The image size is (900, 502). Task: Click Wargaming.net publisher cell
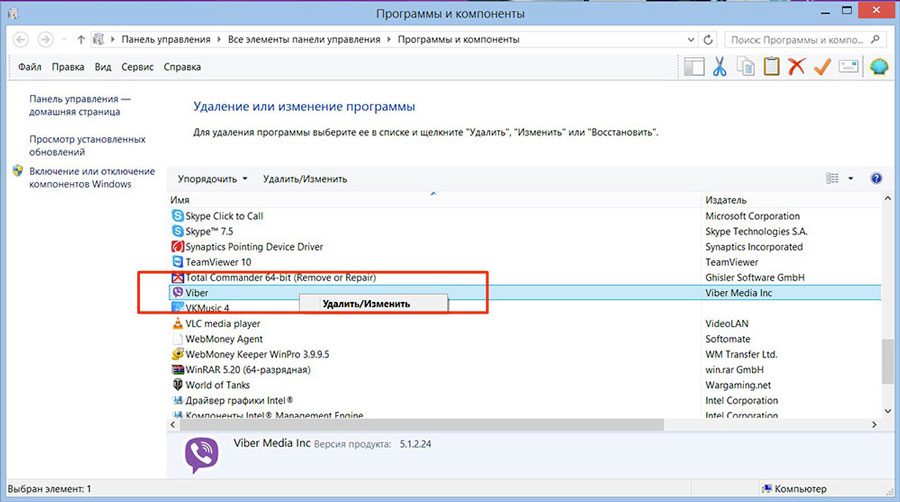tap(738, 385)
